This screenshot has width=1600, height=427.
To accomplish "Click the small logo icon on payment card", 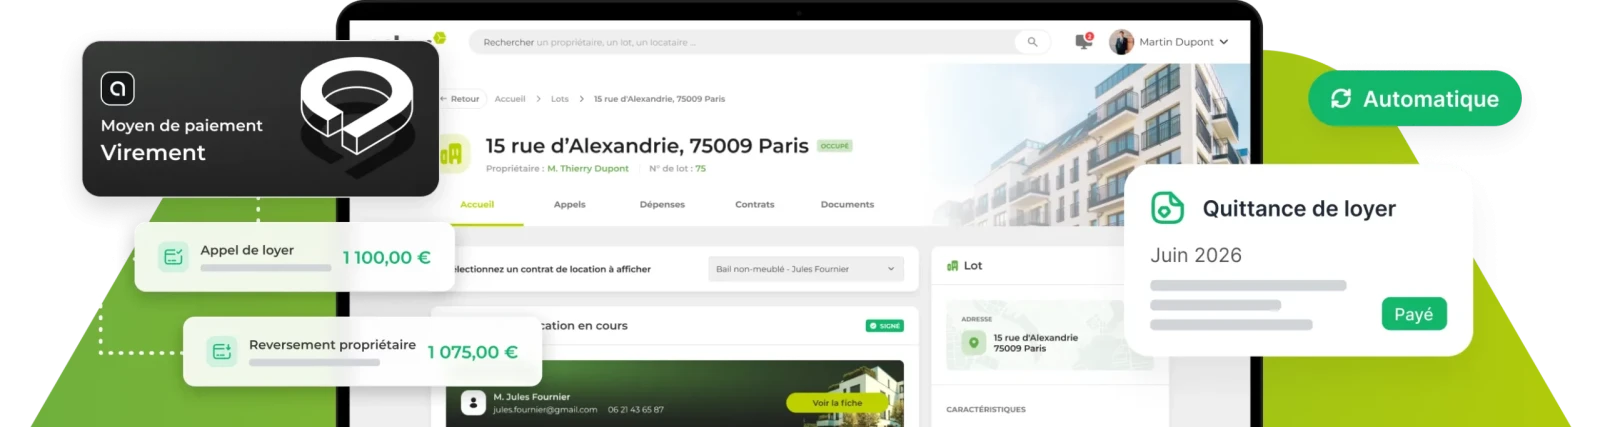I will 118,89.
